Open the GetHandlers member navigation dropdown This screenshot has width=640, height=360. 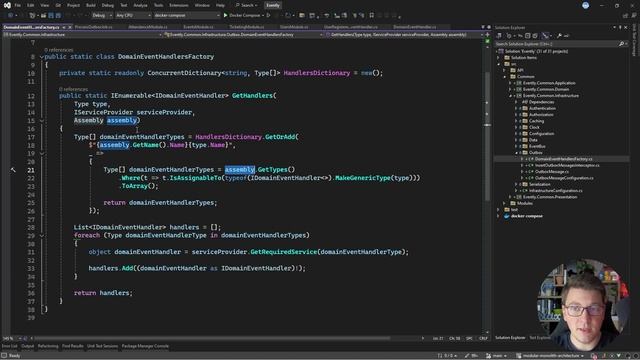404,35
